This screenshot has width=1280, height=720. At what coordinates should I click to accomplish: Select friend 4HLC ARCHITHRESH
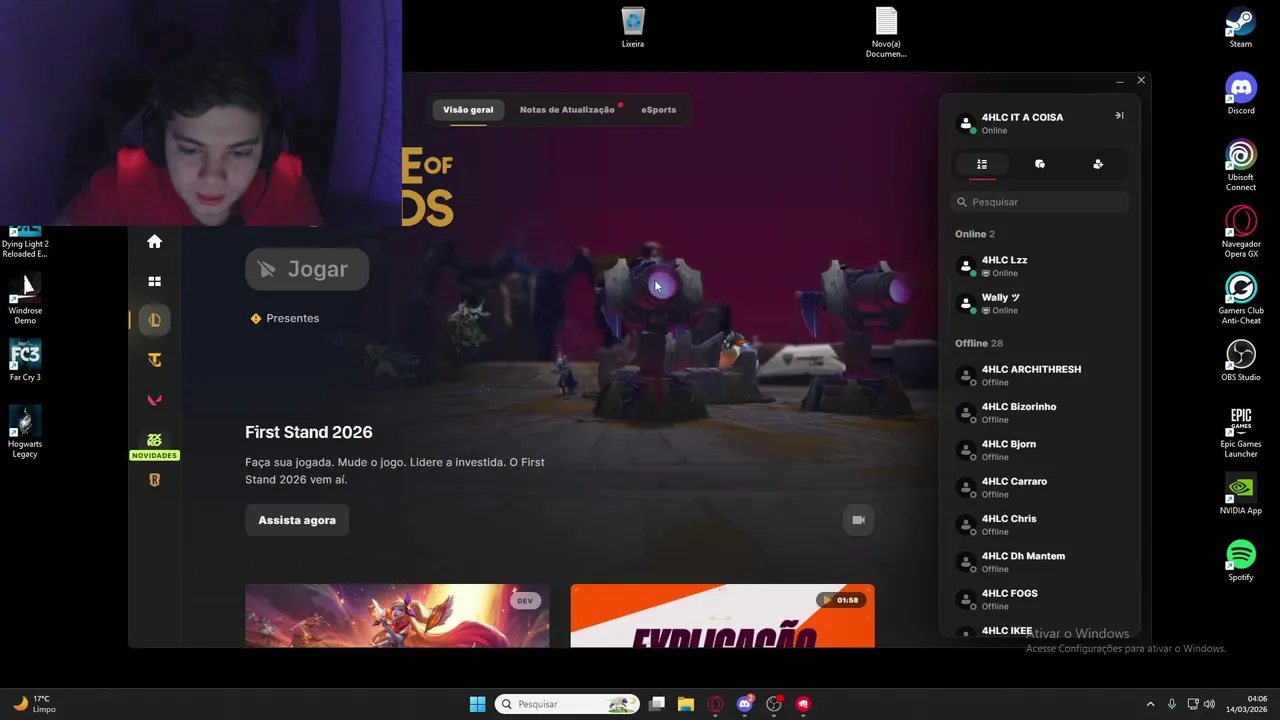(x=1040, y=375)
